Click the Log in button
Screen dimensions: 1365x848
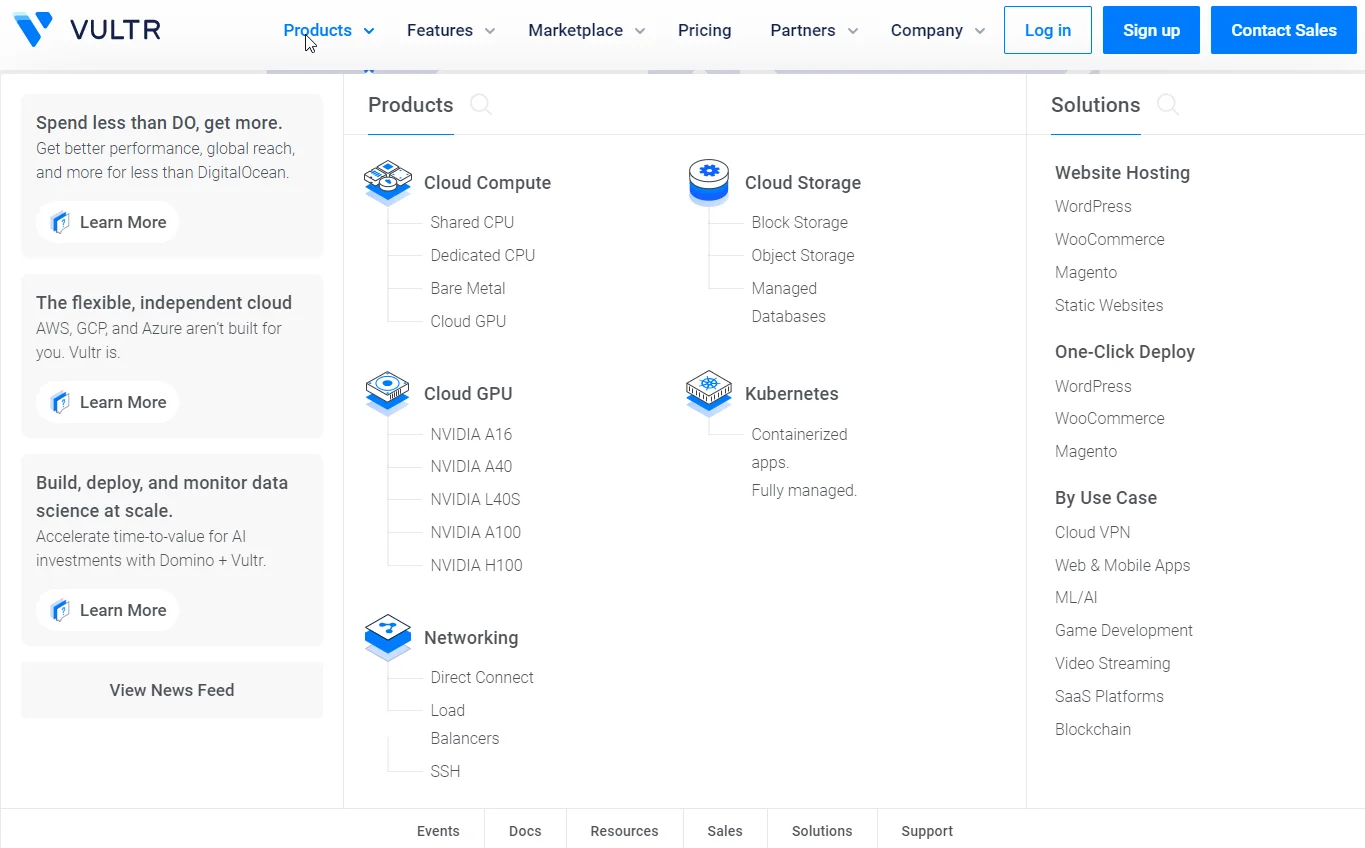[x=1048, y=30]
